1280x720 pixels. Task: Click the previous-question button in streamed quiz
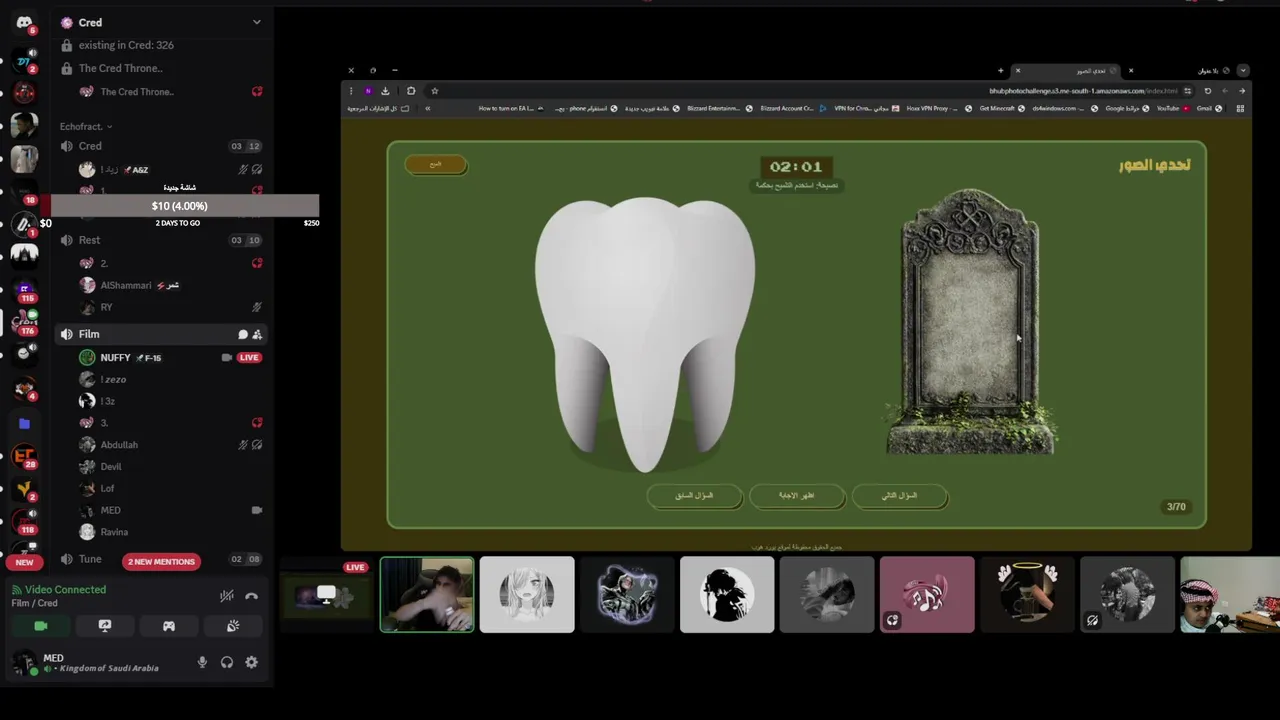click(x=694, y=496)
